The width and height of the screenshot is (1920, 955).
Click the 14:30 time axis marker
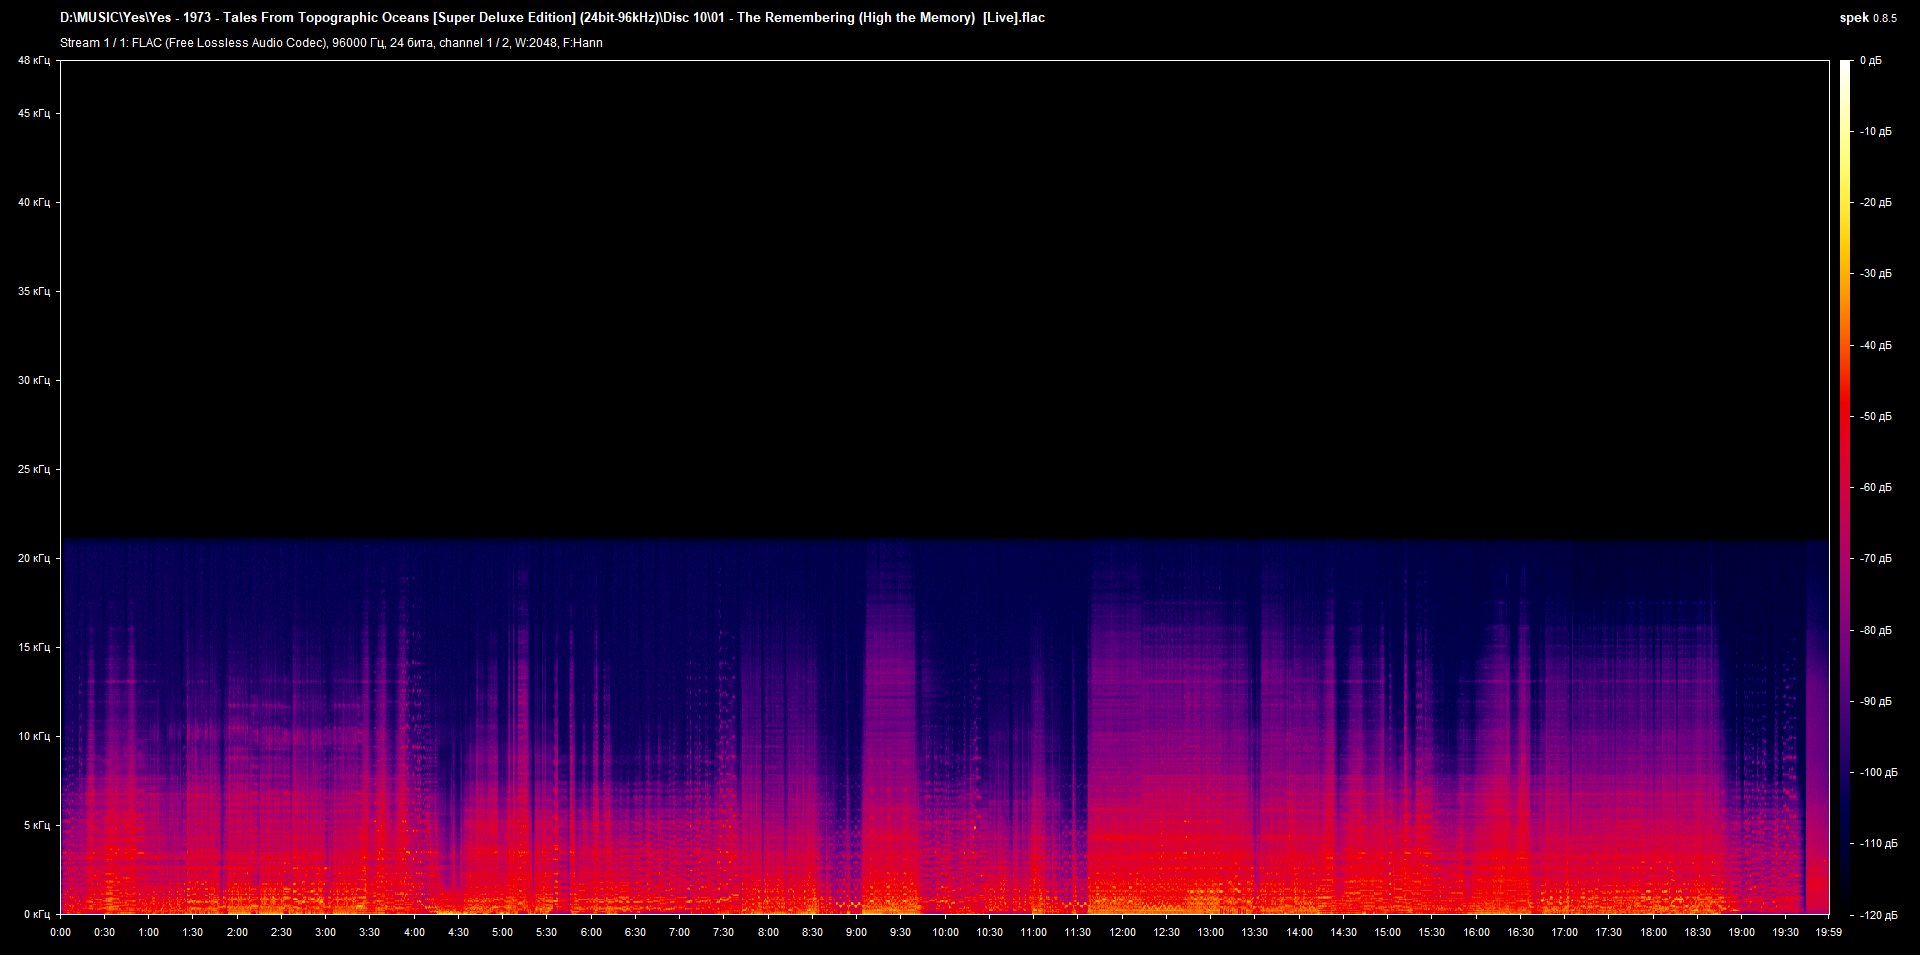1343,932
